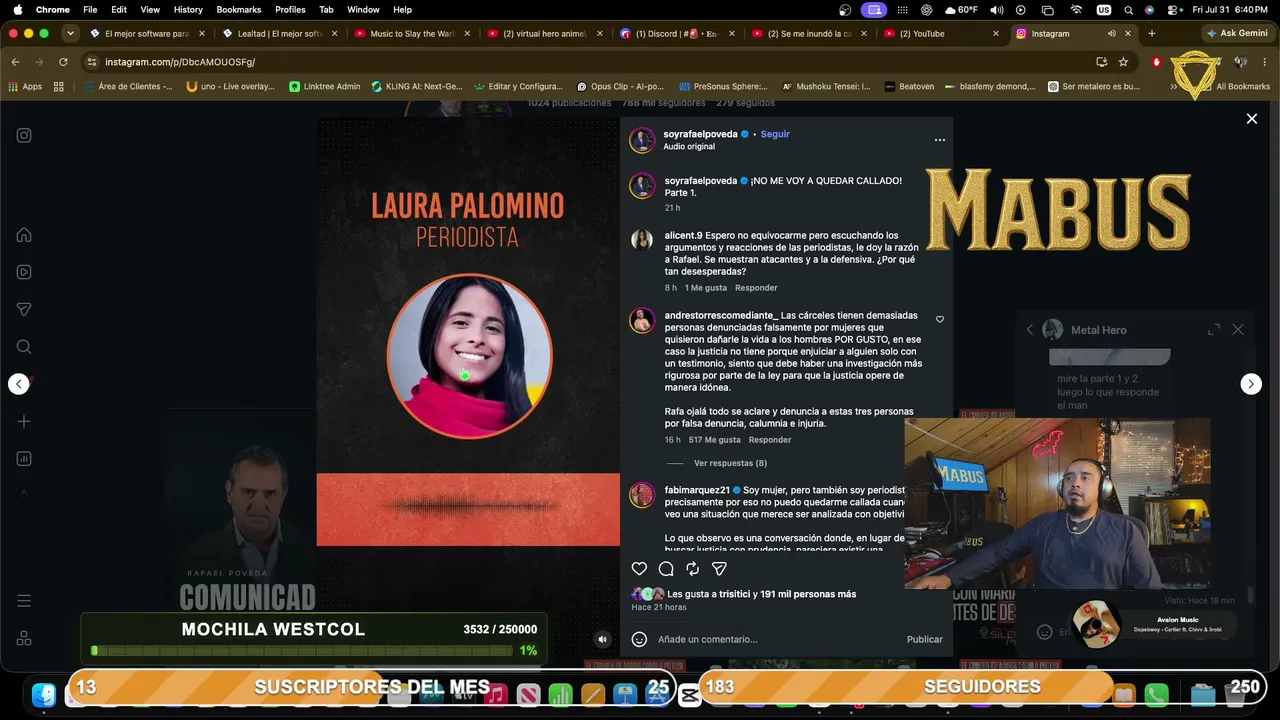Like the andrestorrescomediante_ comment
Screen dimensions: 1280x720
point(940,320)
